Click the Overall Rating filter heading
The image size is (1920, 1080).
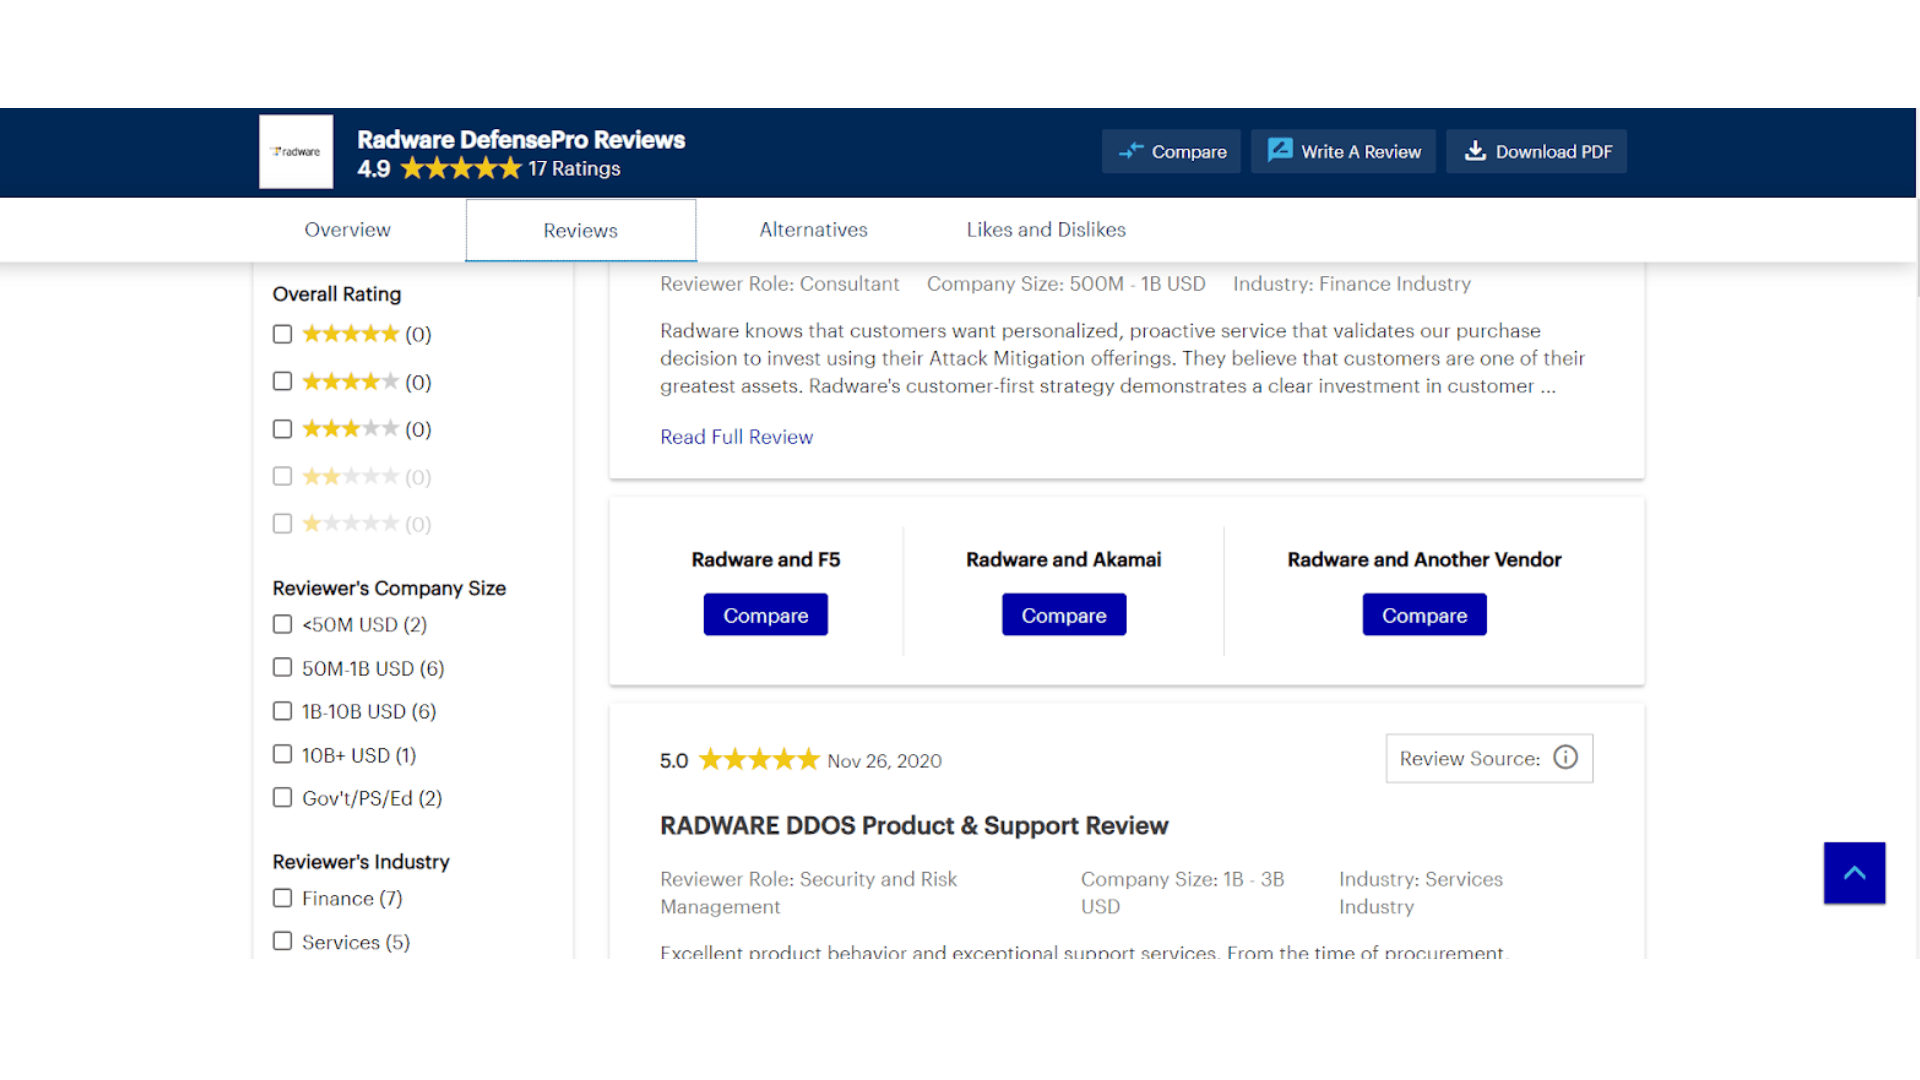click(337, 294)
